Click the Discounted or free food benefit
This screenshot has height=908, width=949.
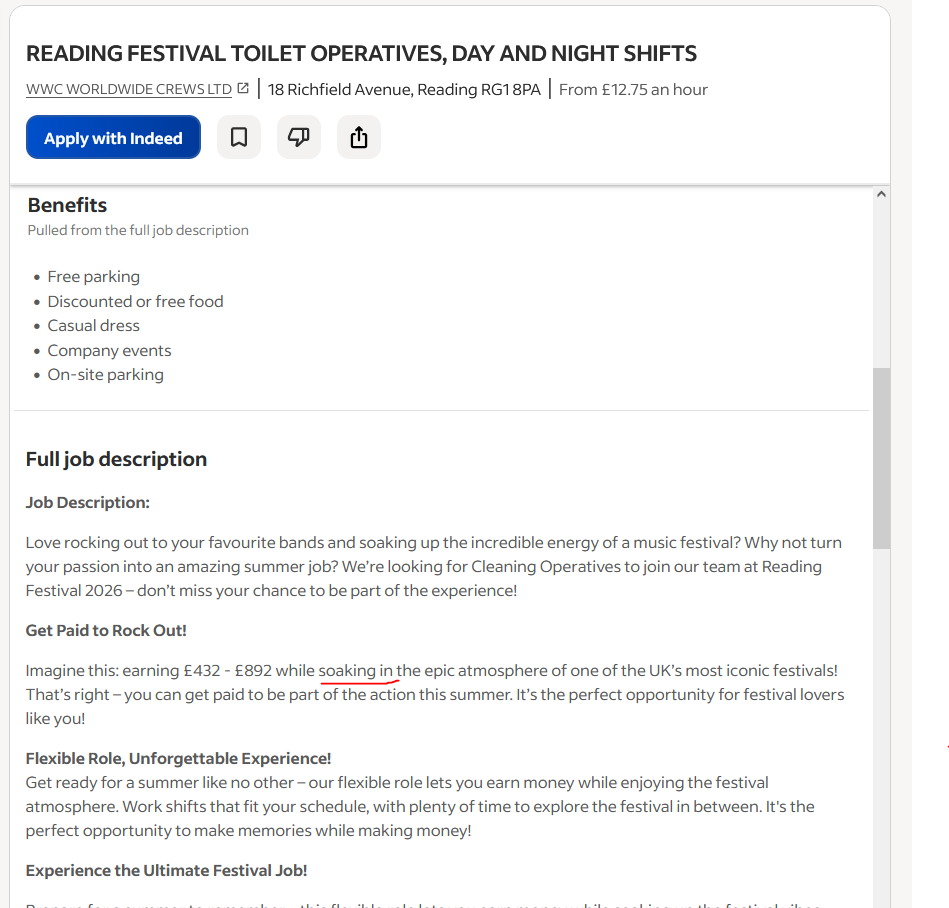coord(136,301)
